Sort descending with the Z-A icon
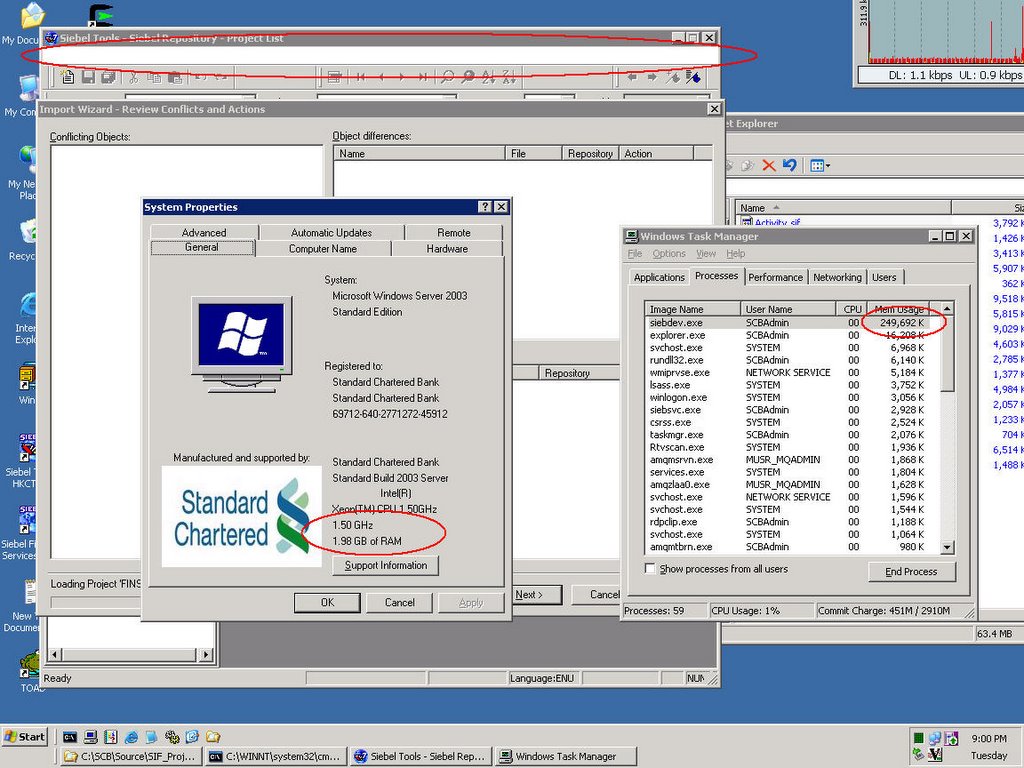The width and height of the screenshot is (1024, 768). point(509,77)
